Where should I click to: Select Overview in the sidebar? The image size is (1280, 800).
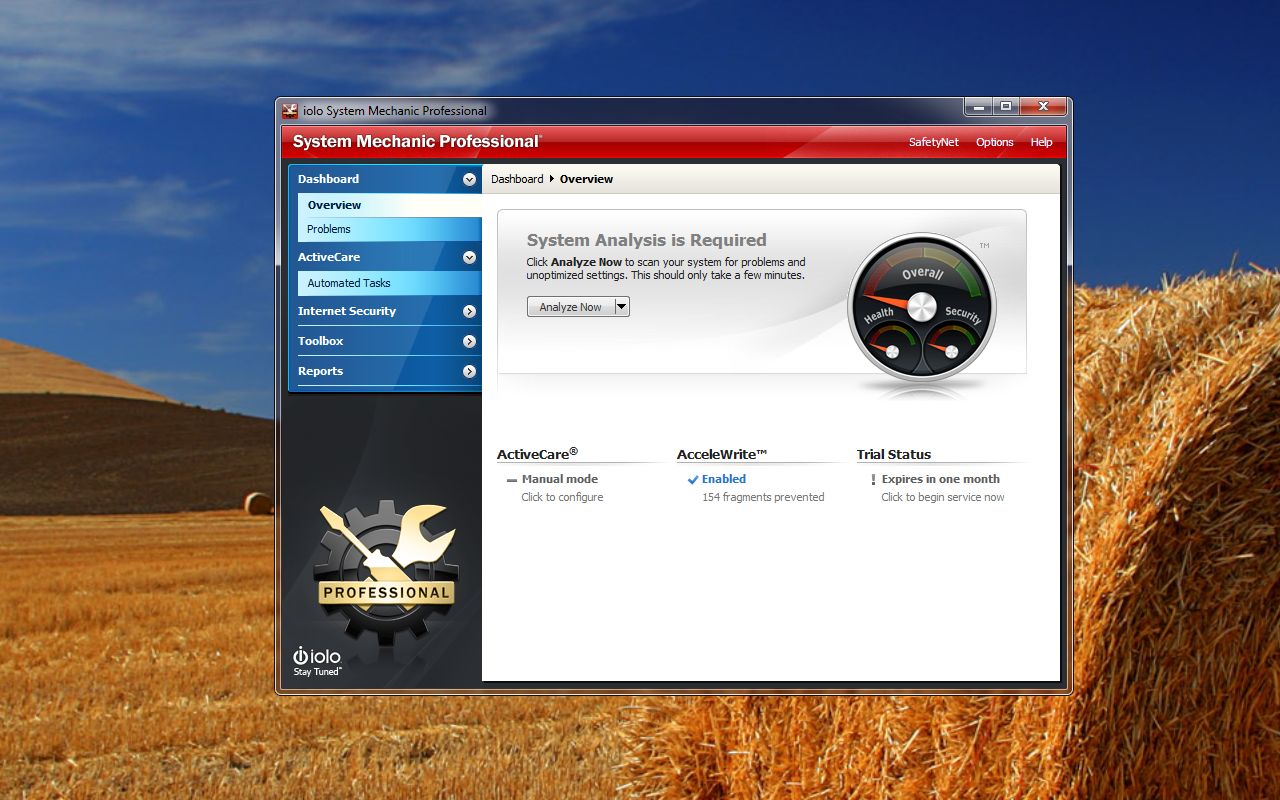coord(389,205)
